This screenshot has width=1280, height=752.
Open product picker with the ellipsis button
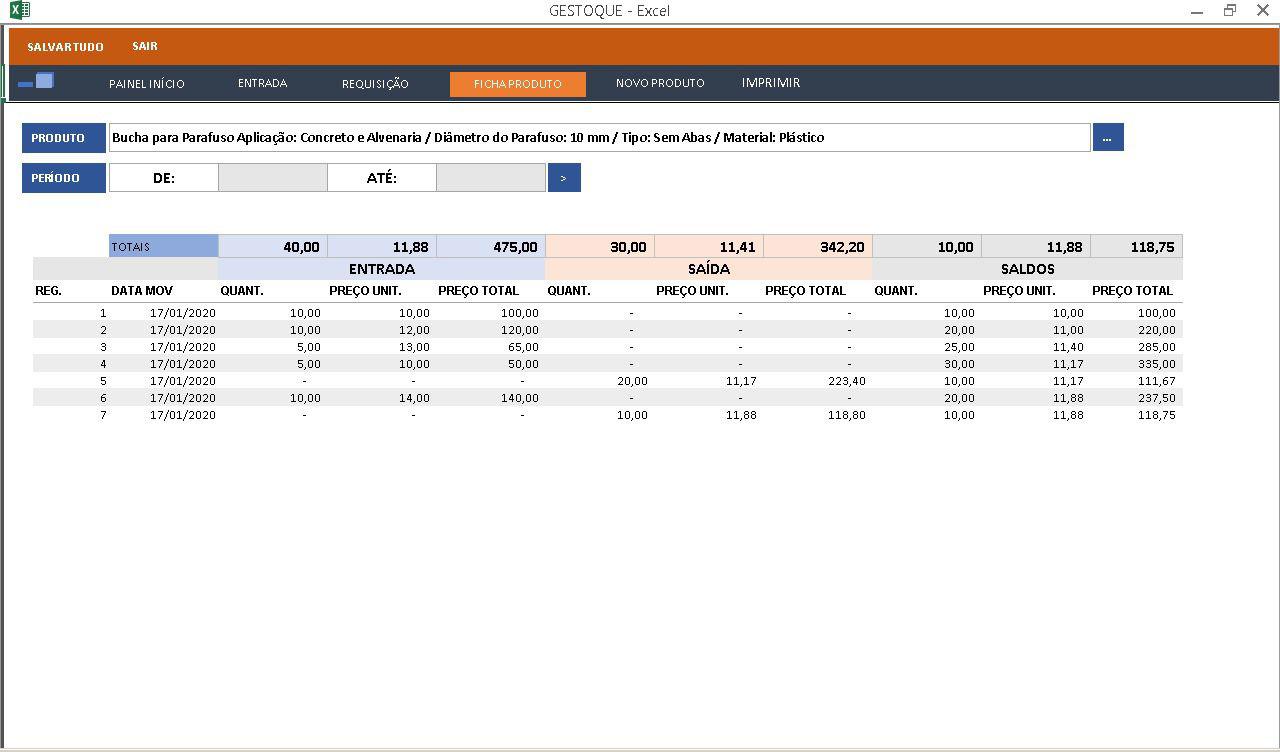click(x=1107, y=138)
